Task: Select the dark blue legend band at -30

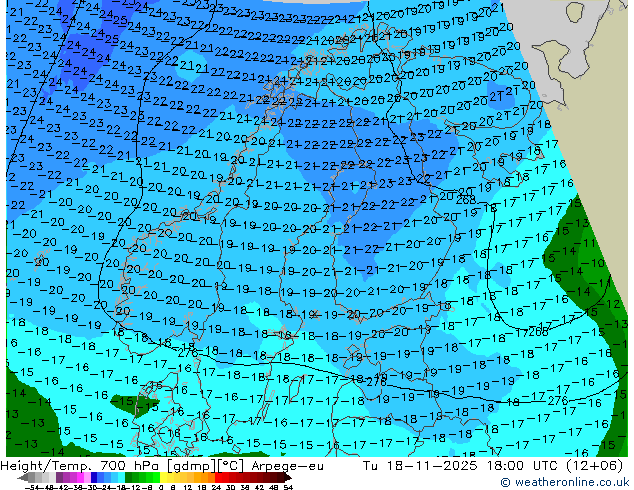Action: tap(94, 478)
